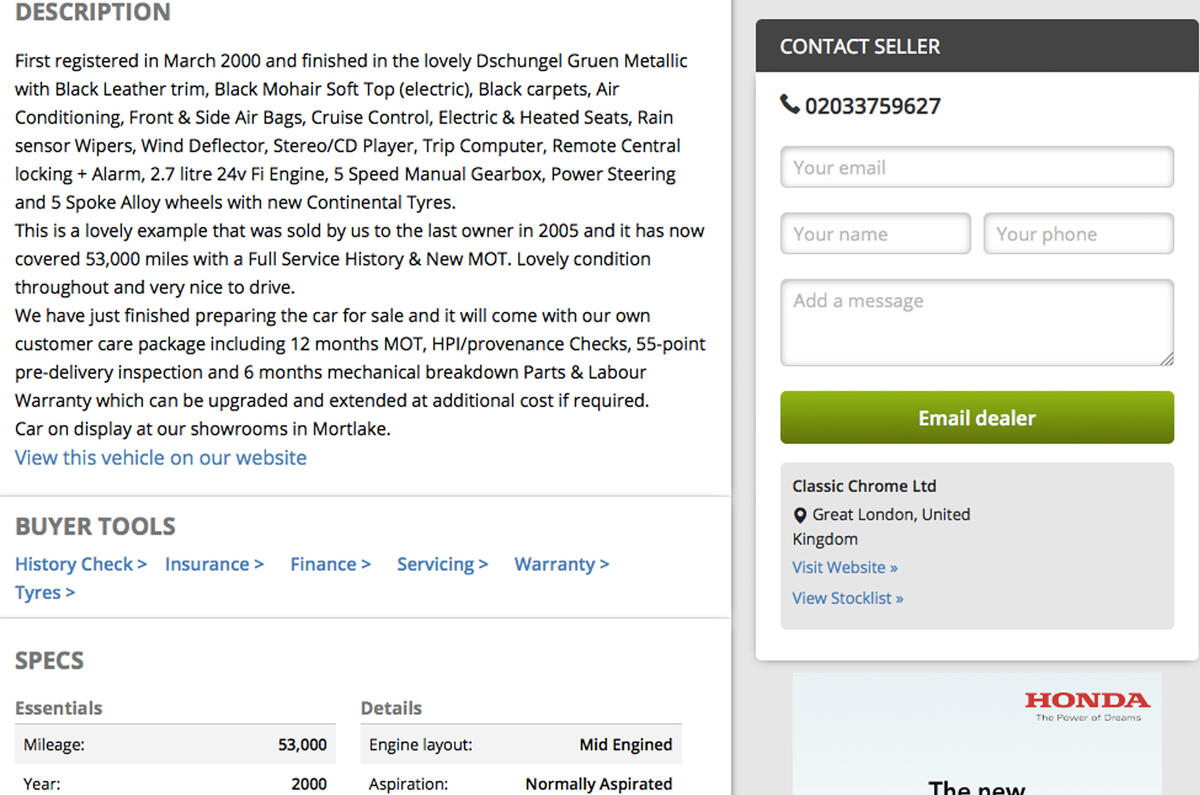The height and width of the screenshot is (795, 1200).
Task: Go to the Insurance buyer tool link
Action: 214,564
